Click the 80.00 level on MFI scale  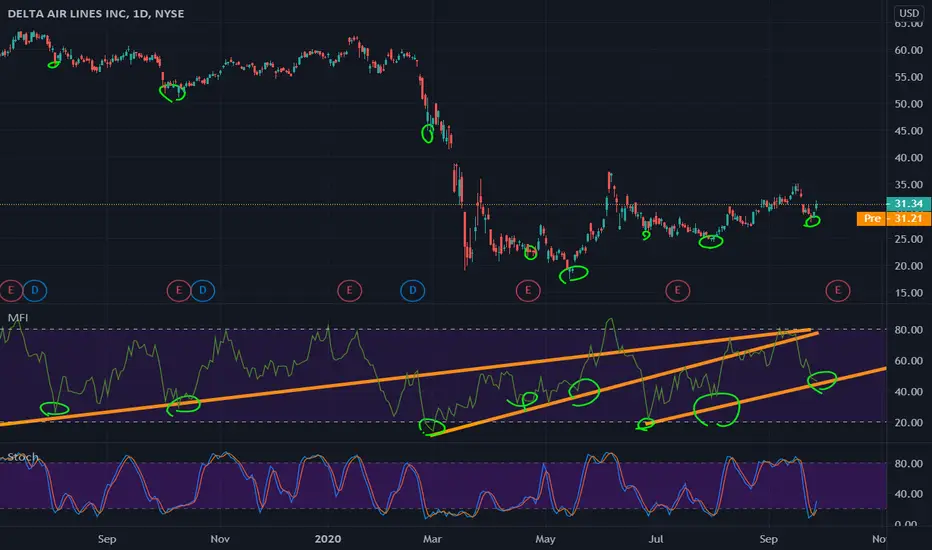(x=908, y=329)
